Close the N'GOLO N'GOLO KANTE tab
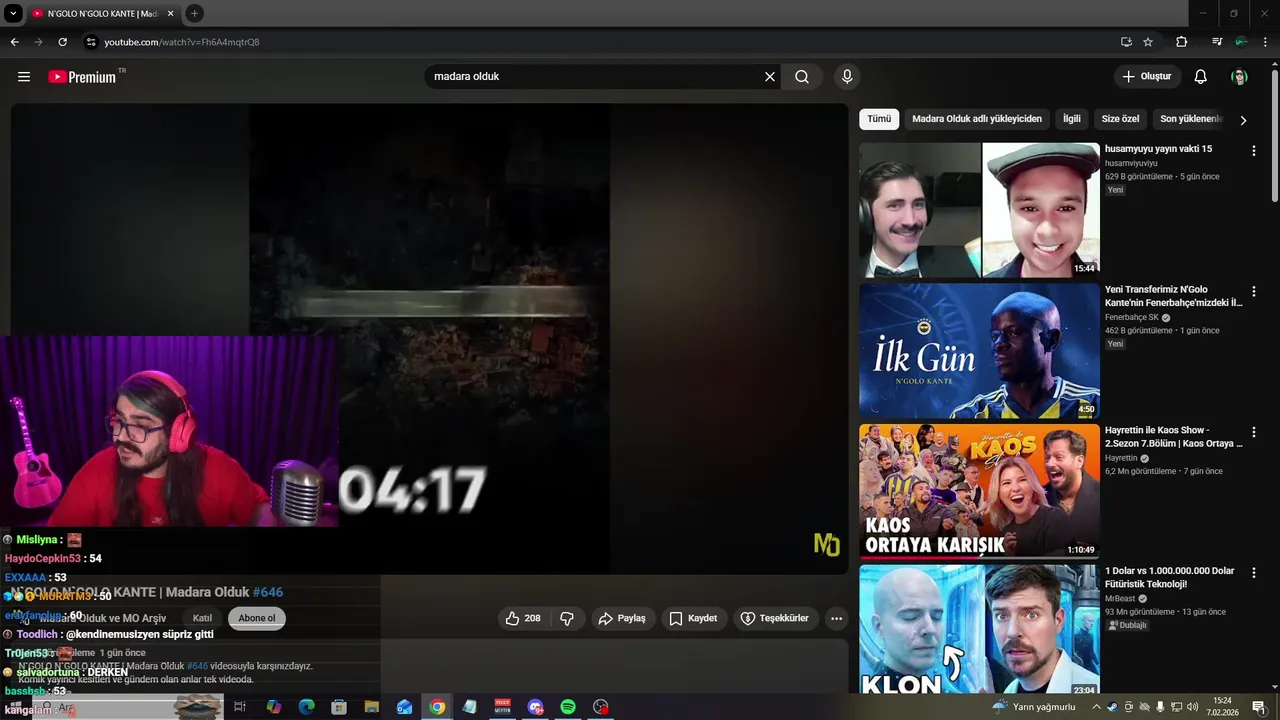This screenshot has height=720, width=1280. coord(170,14)
